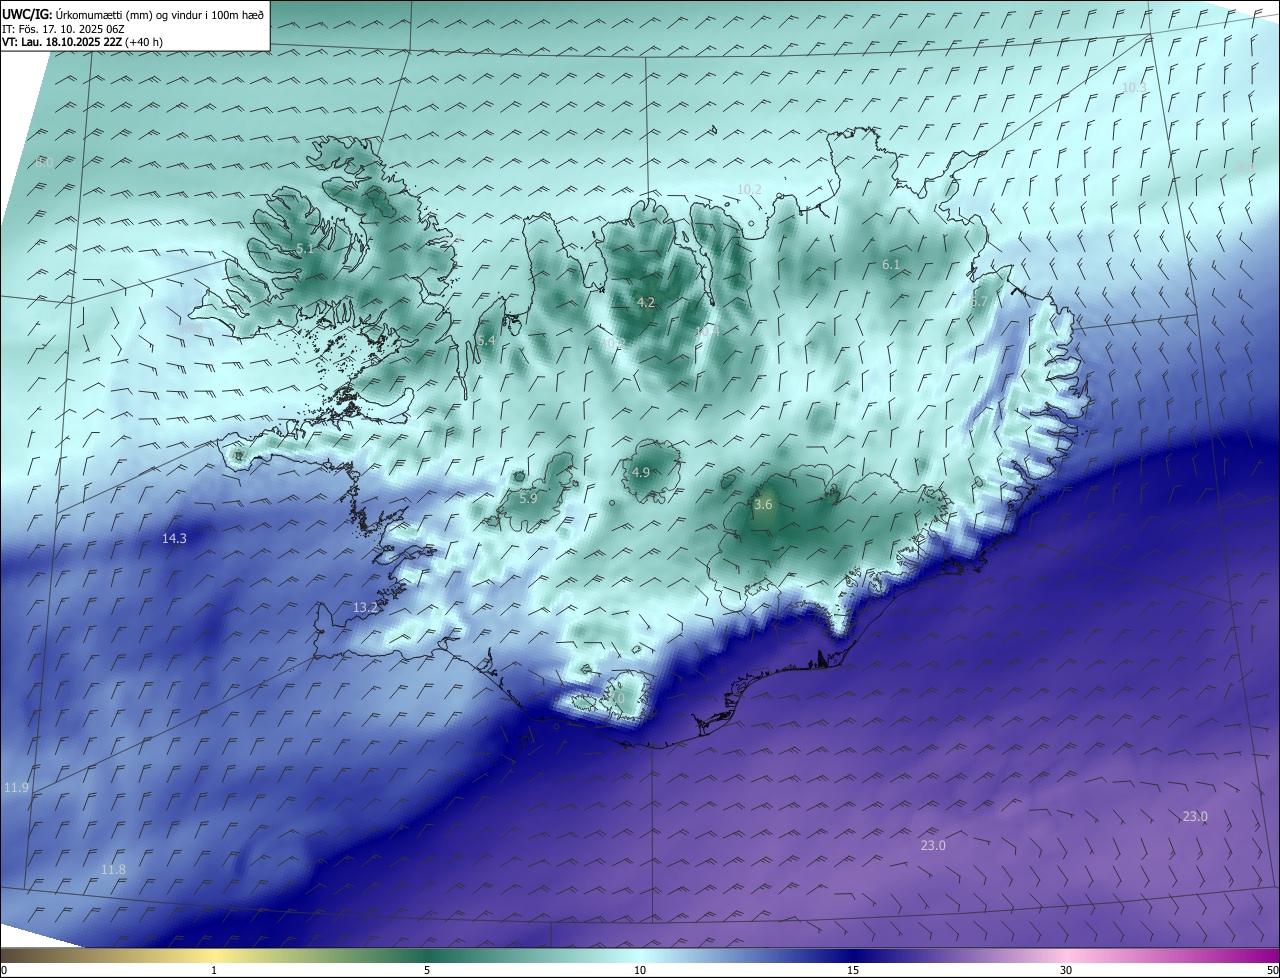Select the 10.8 value on the map
This screenshot has height=978, width=1280.
pyautogui.click(x=190, y=327)
